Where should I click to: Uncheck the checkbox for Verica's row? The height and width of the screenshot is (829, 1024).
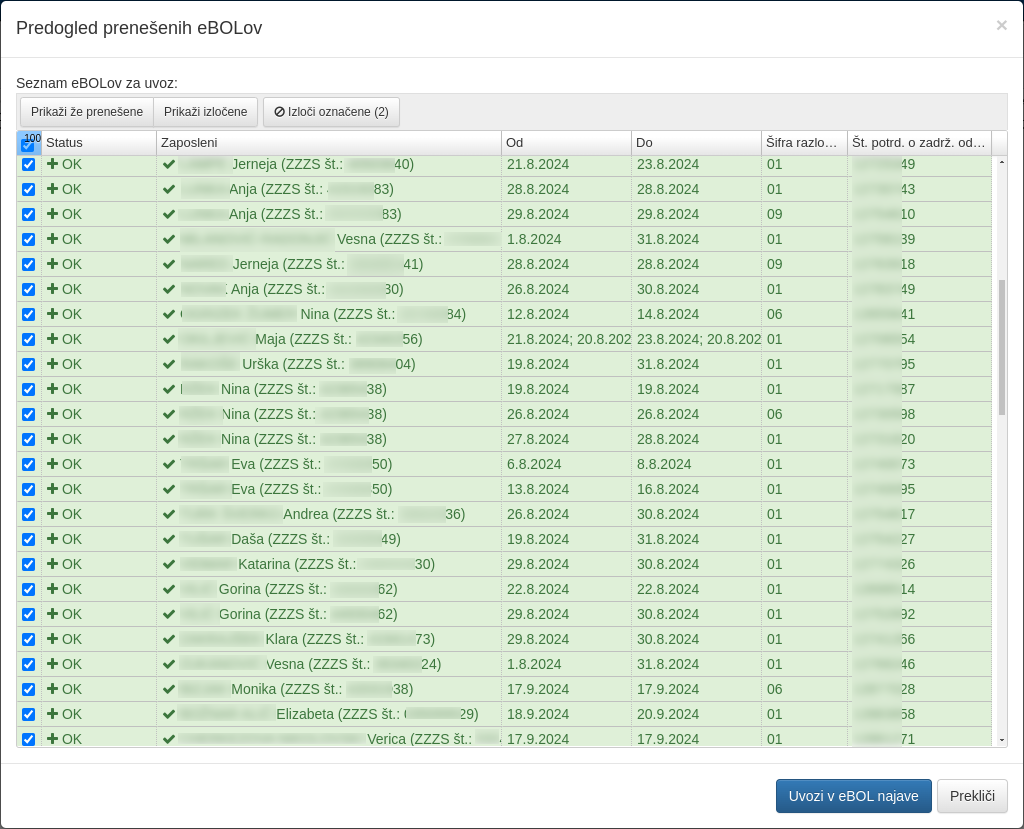coord(28,739)
